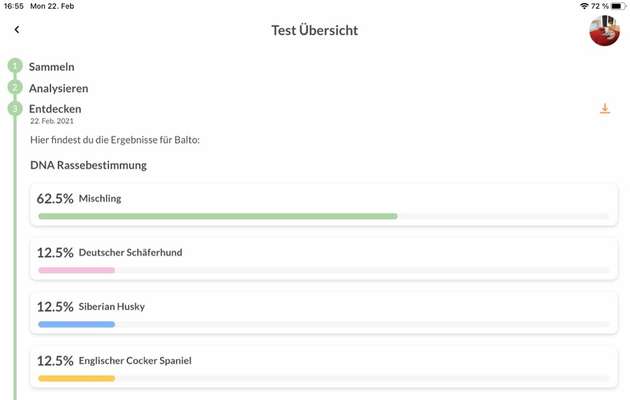Open the user profile avatar
630x400 pixels.
click(604, 31)
